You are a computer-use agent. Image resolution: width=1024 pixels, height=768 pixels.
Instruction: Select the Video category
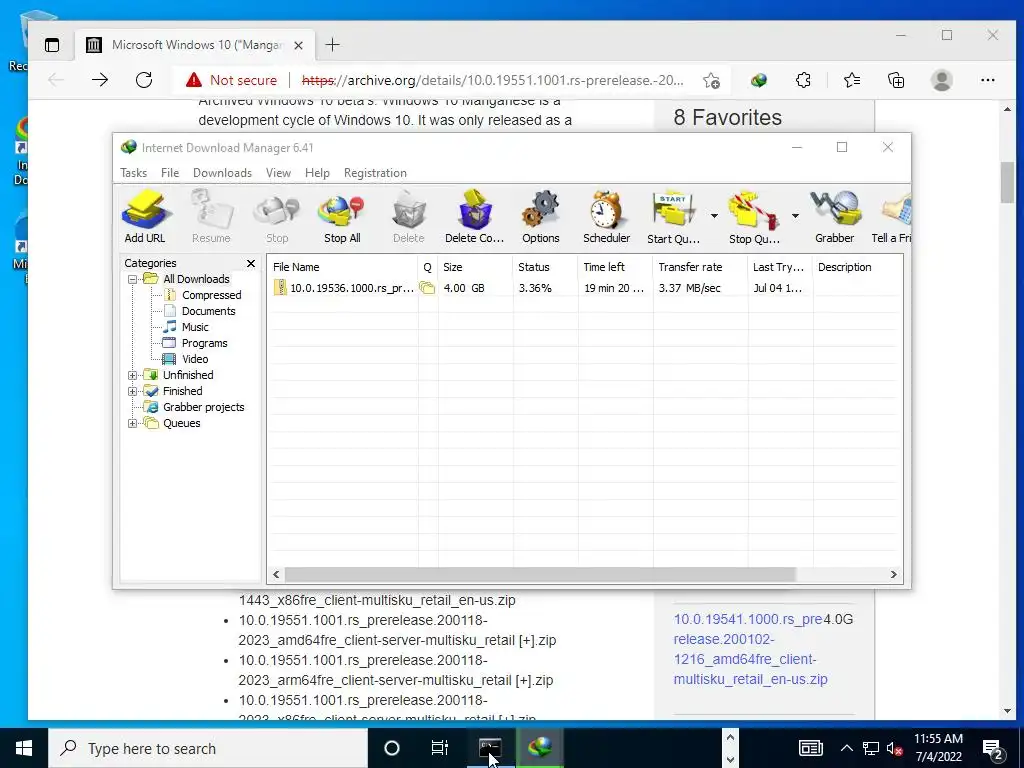tap(195, 359)
